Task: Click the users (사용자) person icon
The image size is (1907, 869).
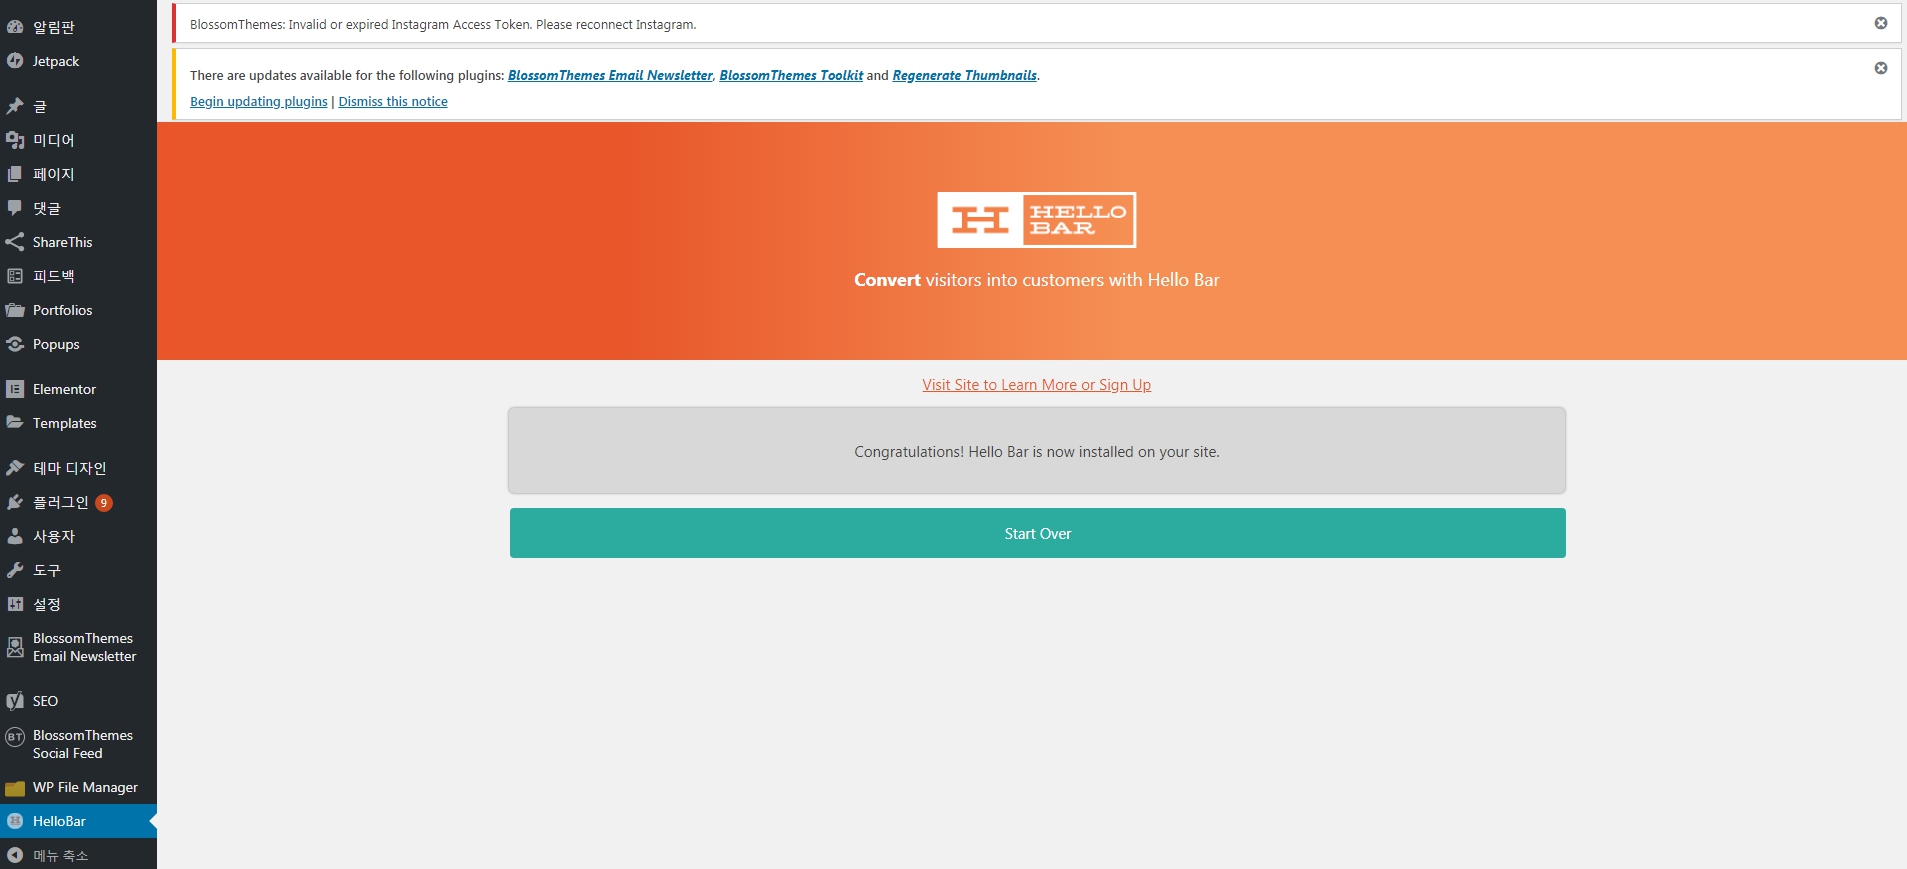Action: coord(15,536)
